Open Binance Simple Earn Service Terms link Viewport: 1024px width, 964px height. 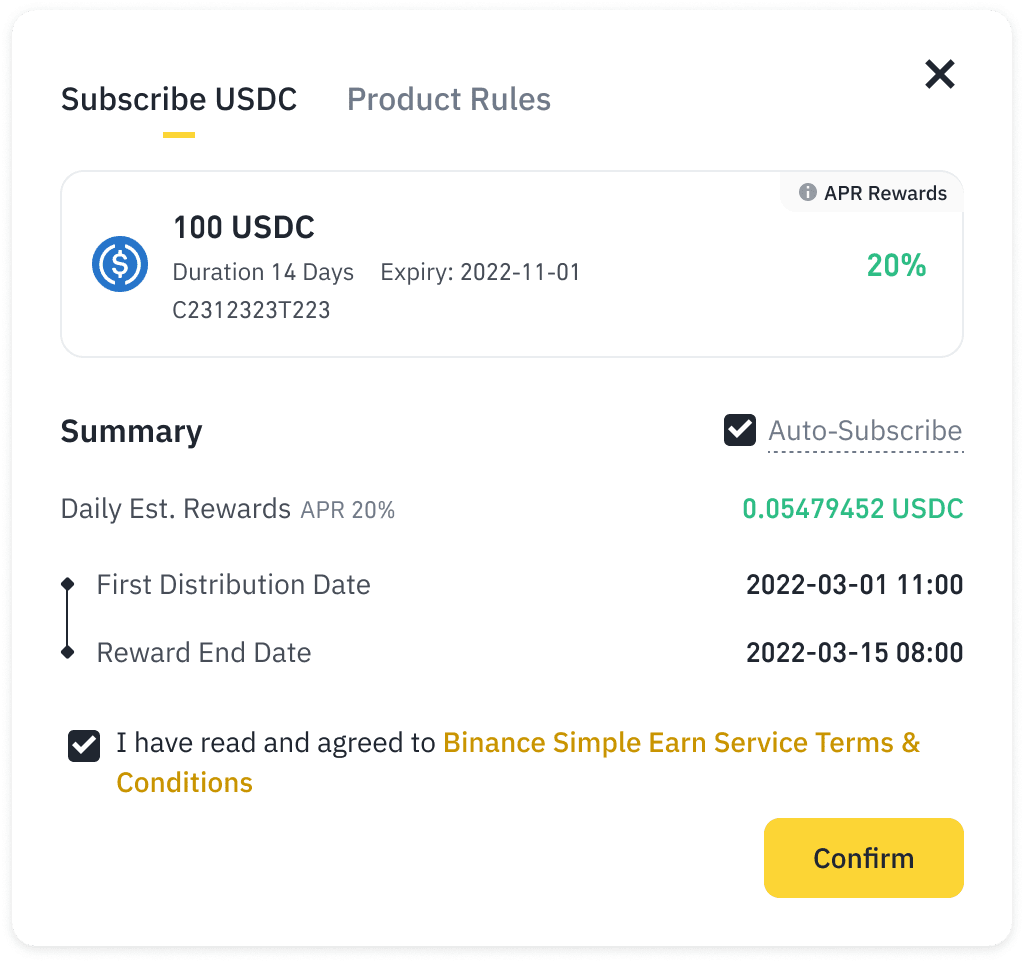pyautogui.click(x=680, y=743)
